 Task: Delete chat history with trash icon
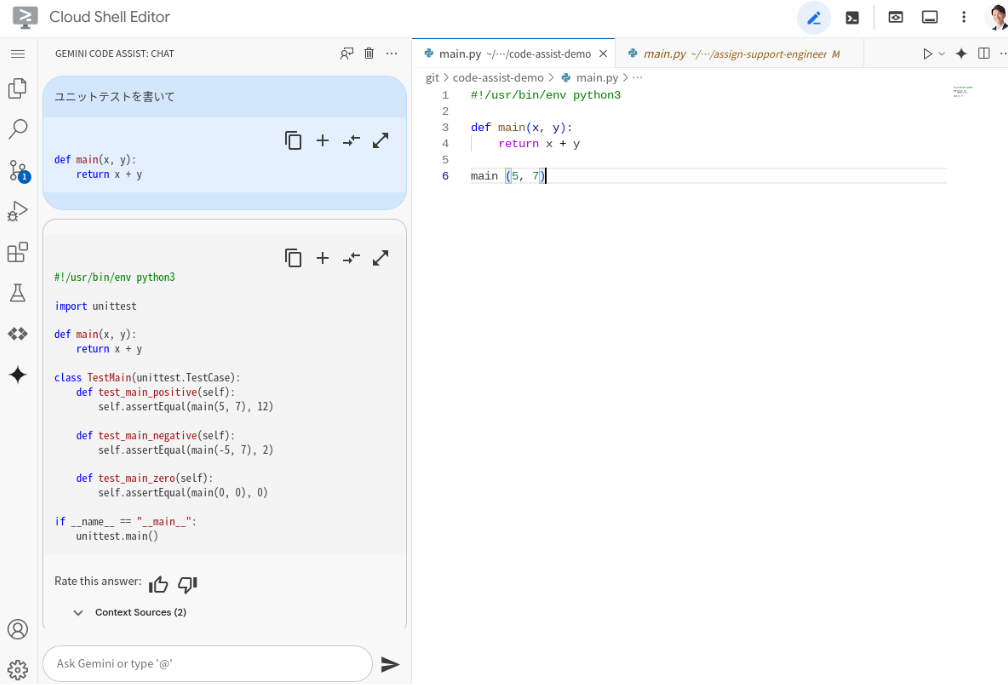click(369, 53)
